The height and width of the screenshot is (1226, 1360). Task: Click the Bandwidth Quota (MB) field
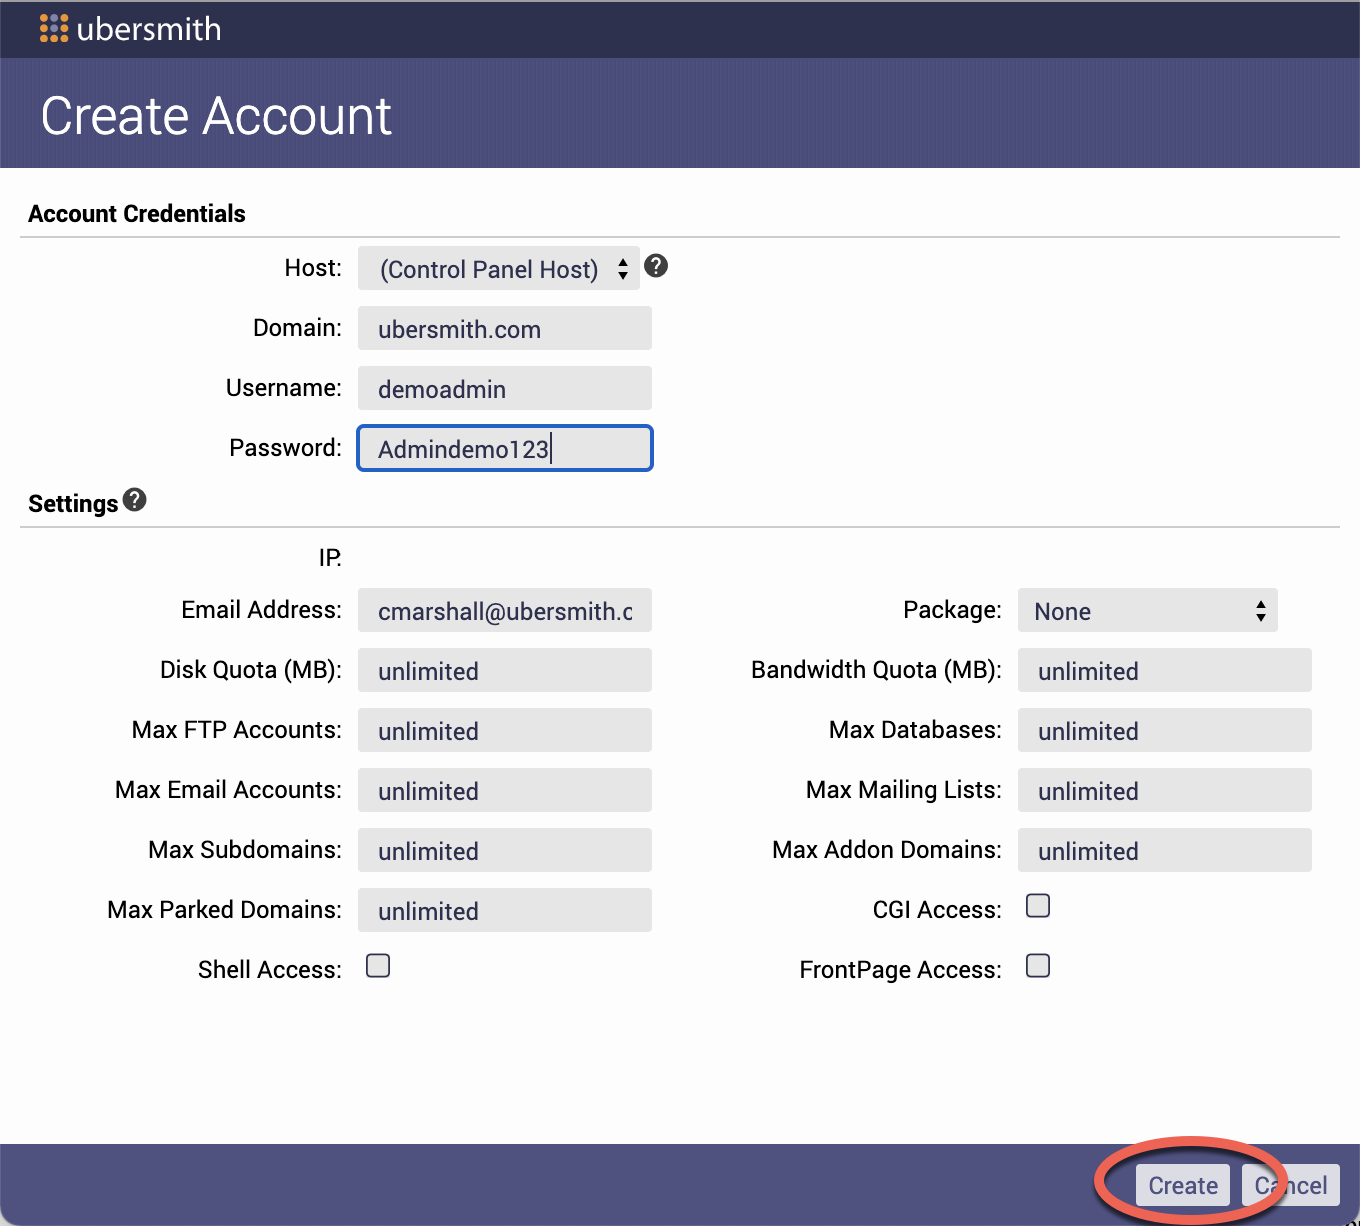pyautogui.click(x=1165, y=670)
